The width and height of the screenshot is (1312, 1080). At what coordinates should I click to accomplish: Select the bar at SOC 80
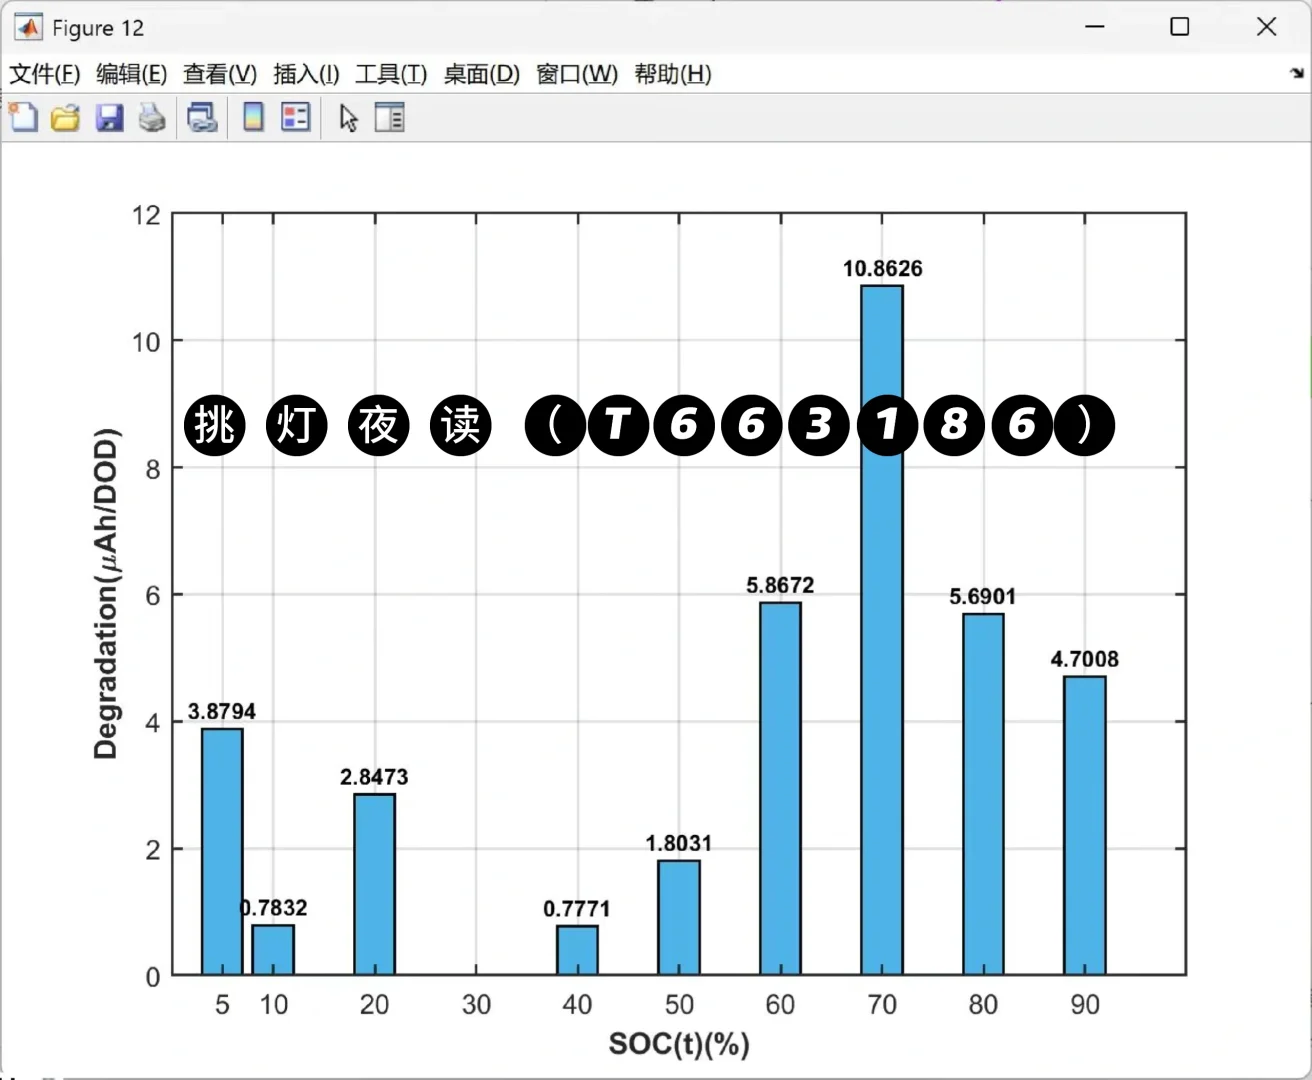(x=983, y=794)
